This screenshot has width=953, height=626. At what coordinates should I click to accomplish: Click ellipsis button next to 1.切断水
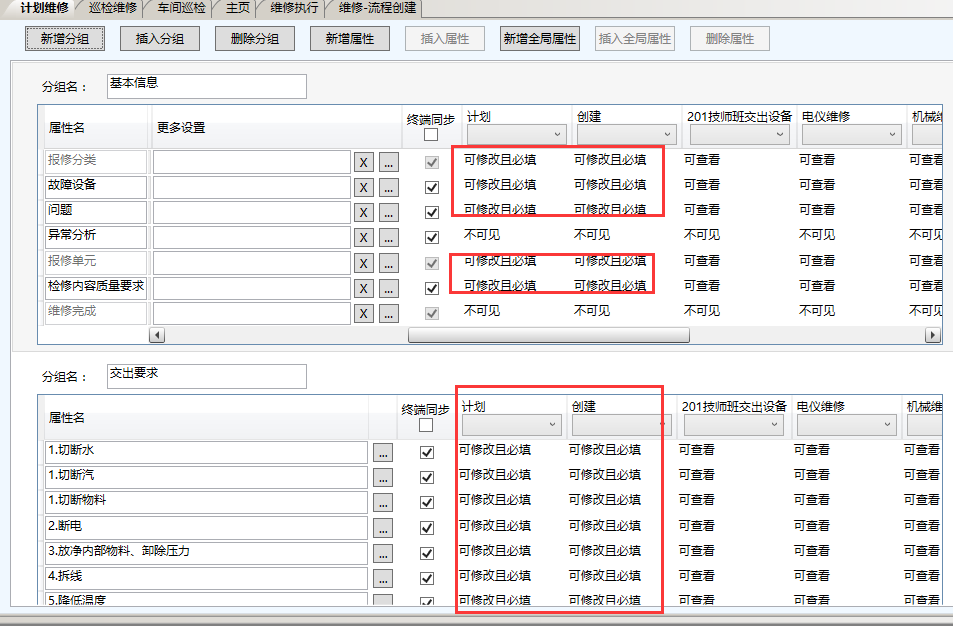pyautogui.click(x=383, y=452)
